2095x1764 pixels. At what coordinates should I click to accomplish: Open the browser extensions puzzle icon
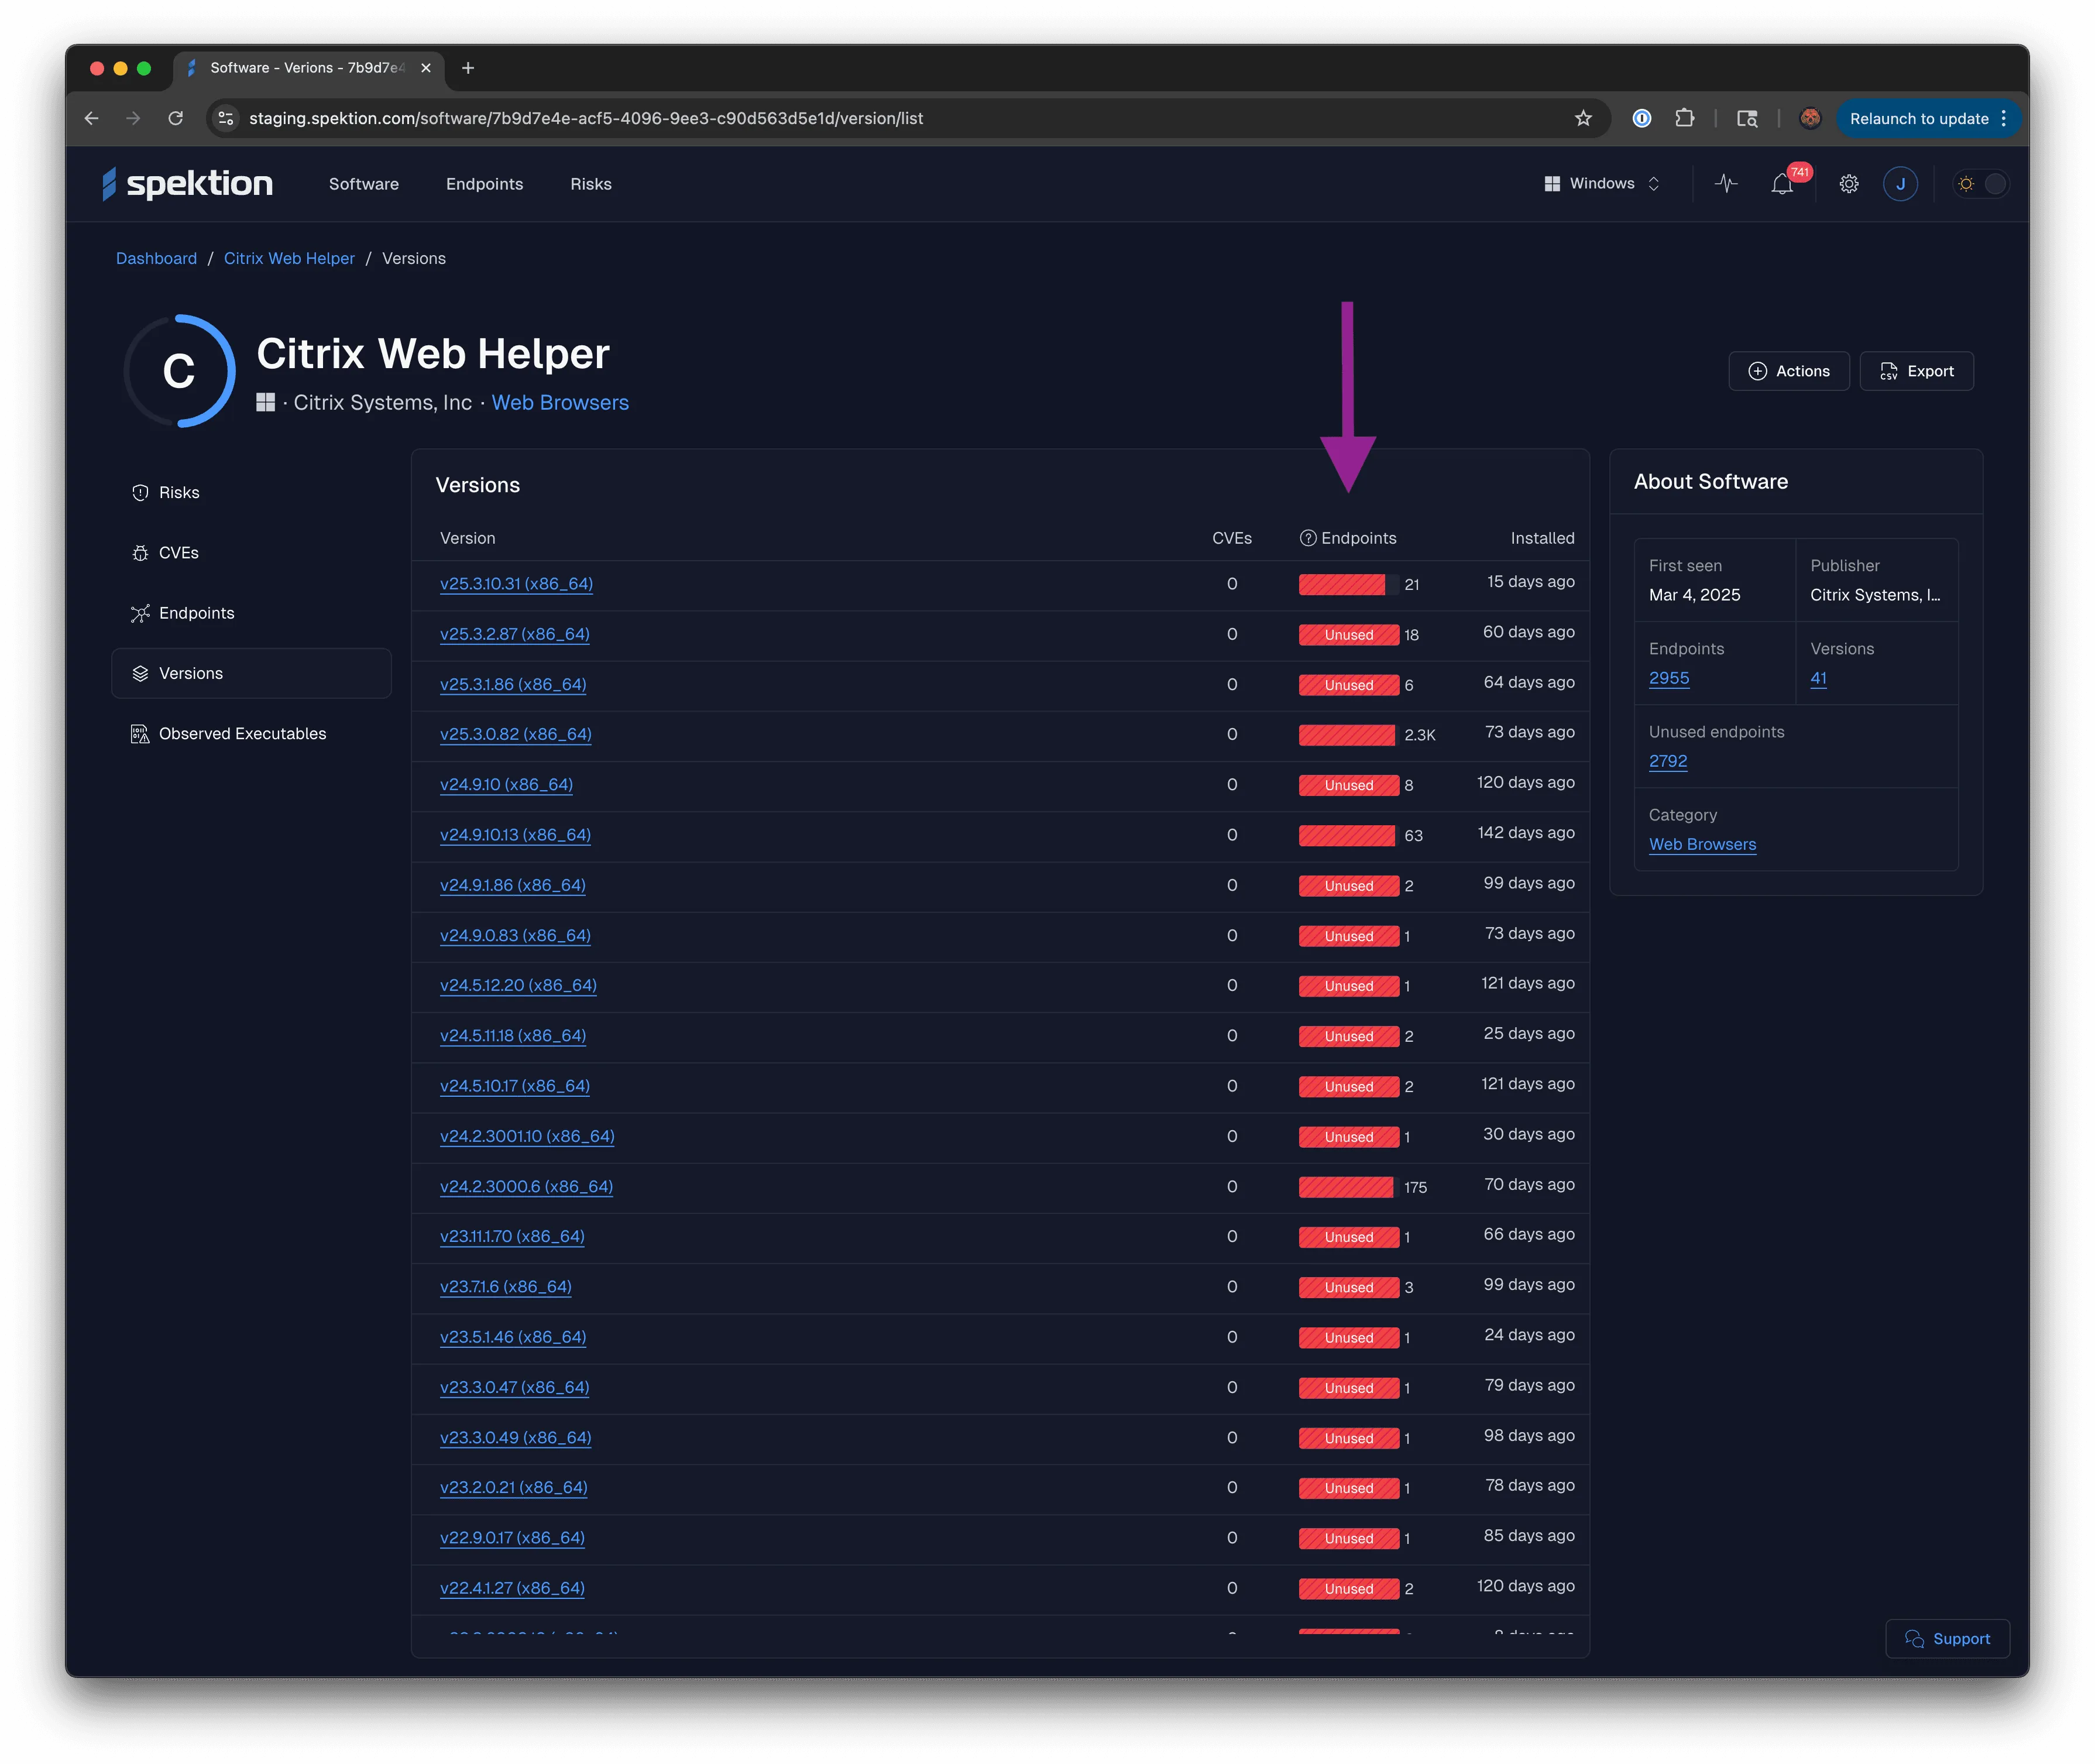click(x=1685, y=118)
